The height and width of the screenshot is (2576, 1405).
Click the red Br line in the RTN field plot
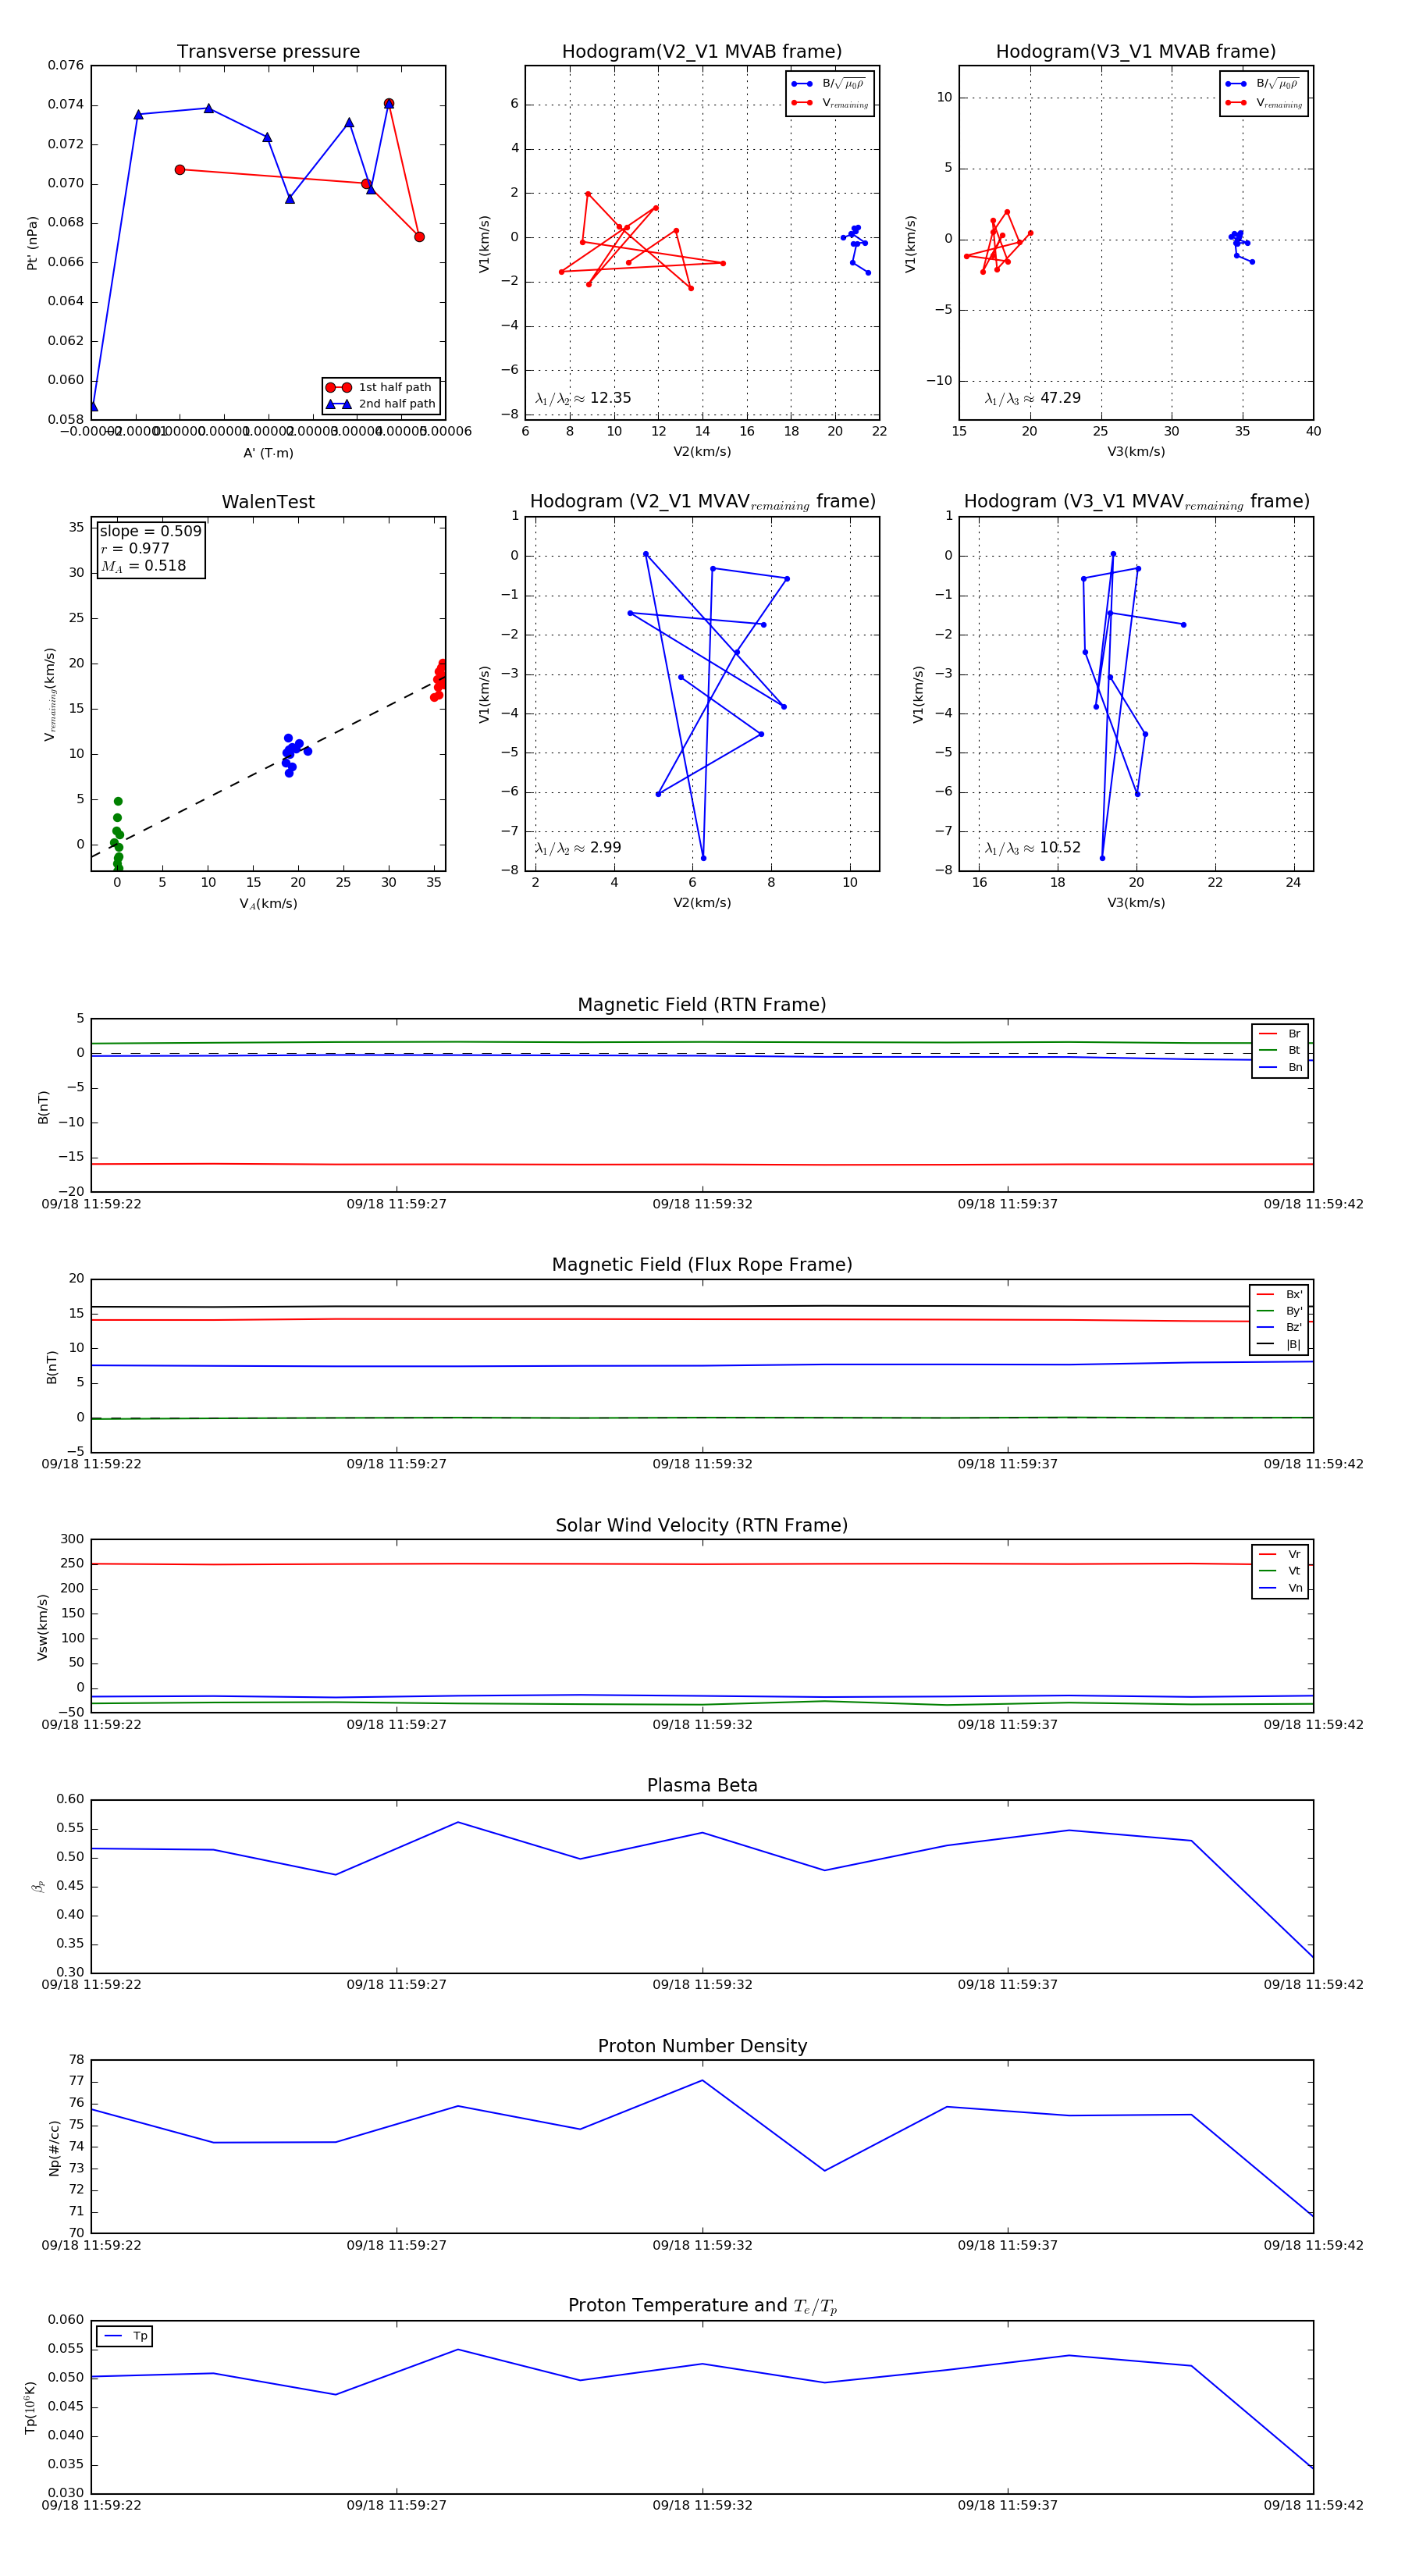coord(701,1164)
